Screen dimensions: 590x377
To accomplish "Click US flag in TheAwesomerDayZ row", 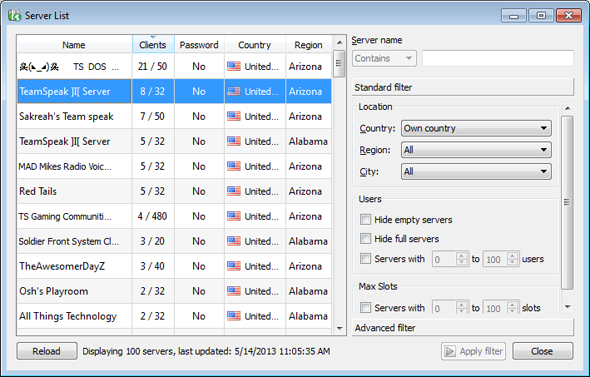I will click(234, 266).
